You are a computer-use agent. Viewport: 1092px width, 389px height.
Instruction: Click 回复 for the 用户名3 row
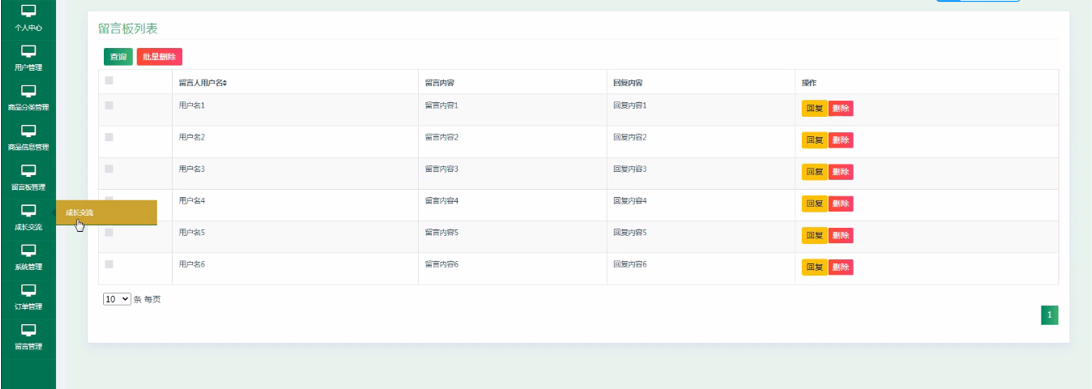point(815,172)
